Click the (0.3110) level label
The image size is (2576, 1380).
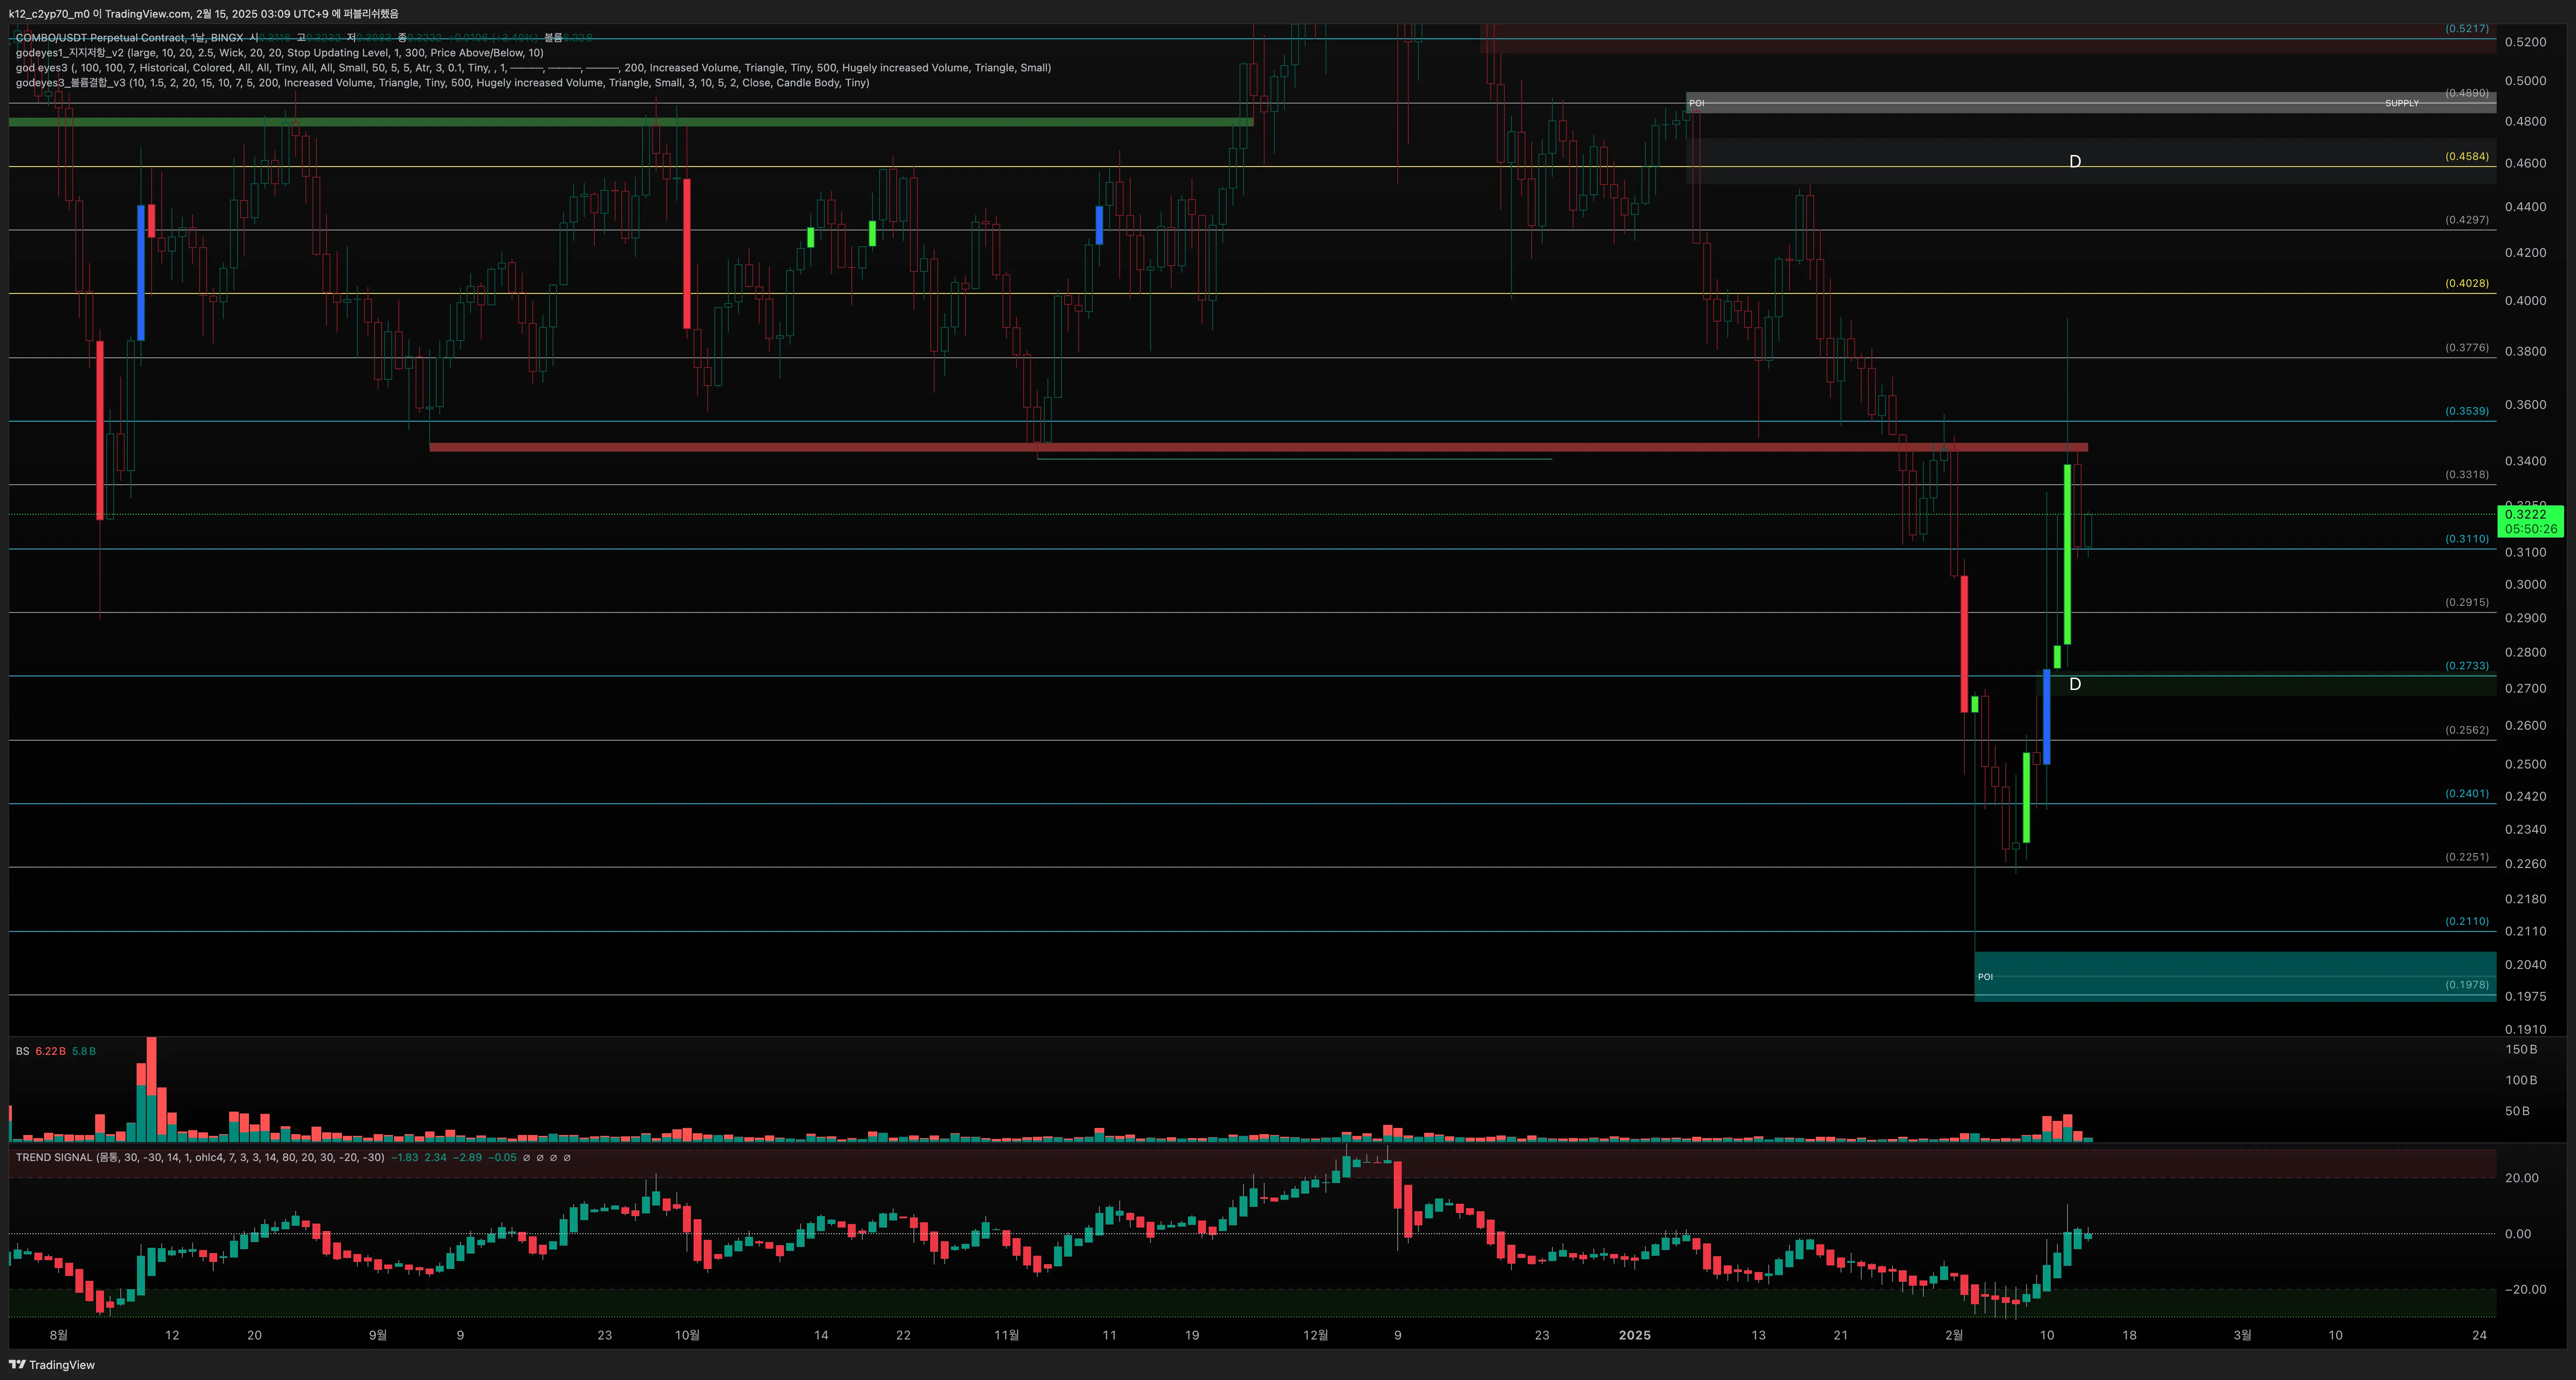(2467, 539)
